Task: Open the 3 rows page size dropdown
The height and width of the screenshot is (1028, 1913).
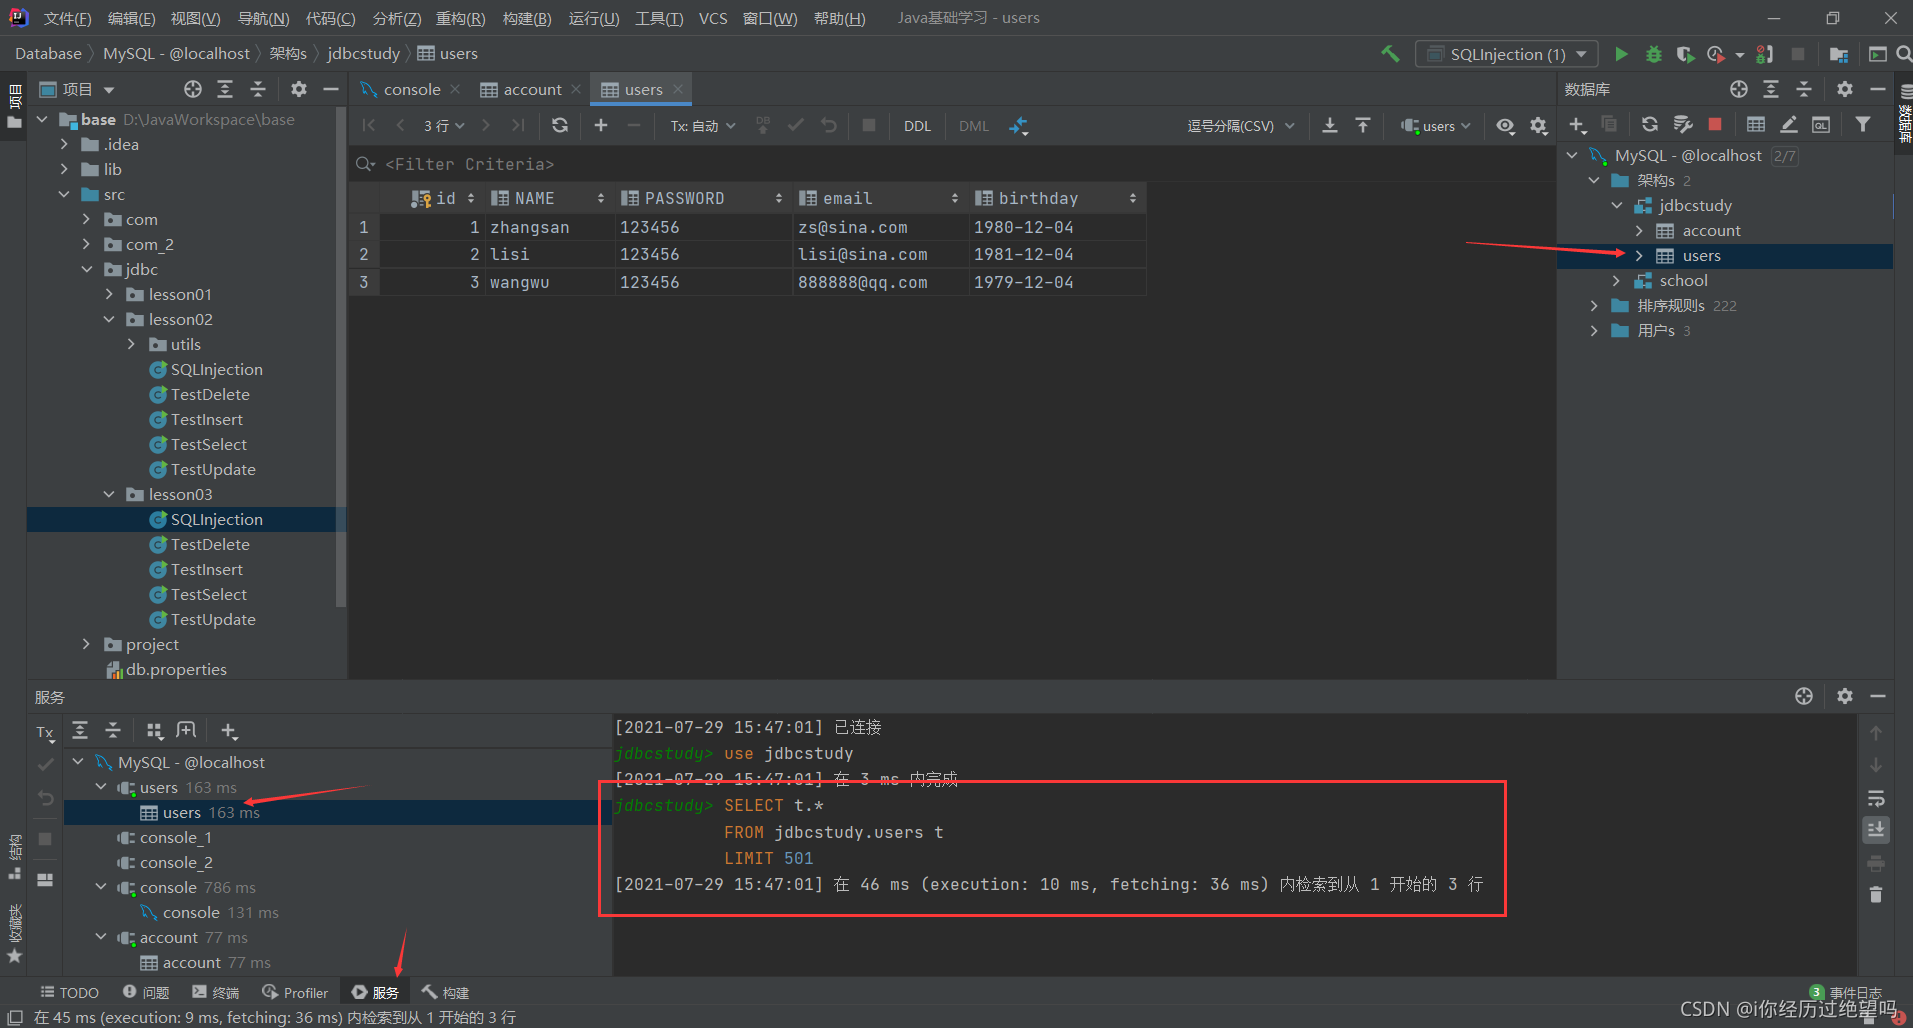Action: click(x=444, y=125)
